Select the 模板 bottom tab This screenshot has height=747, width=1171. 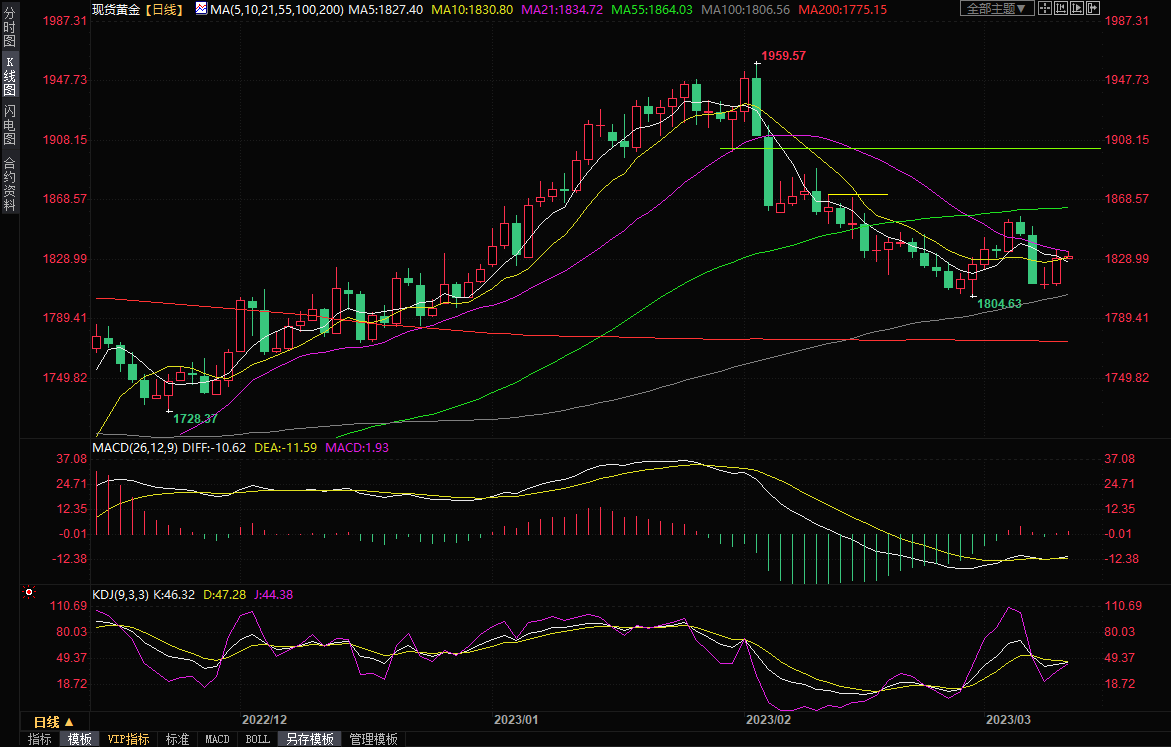[80, 739]
